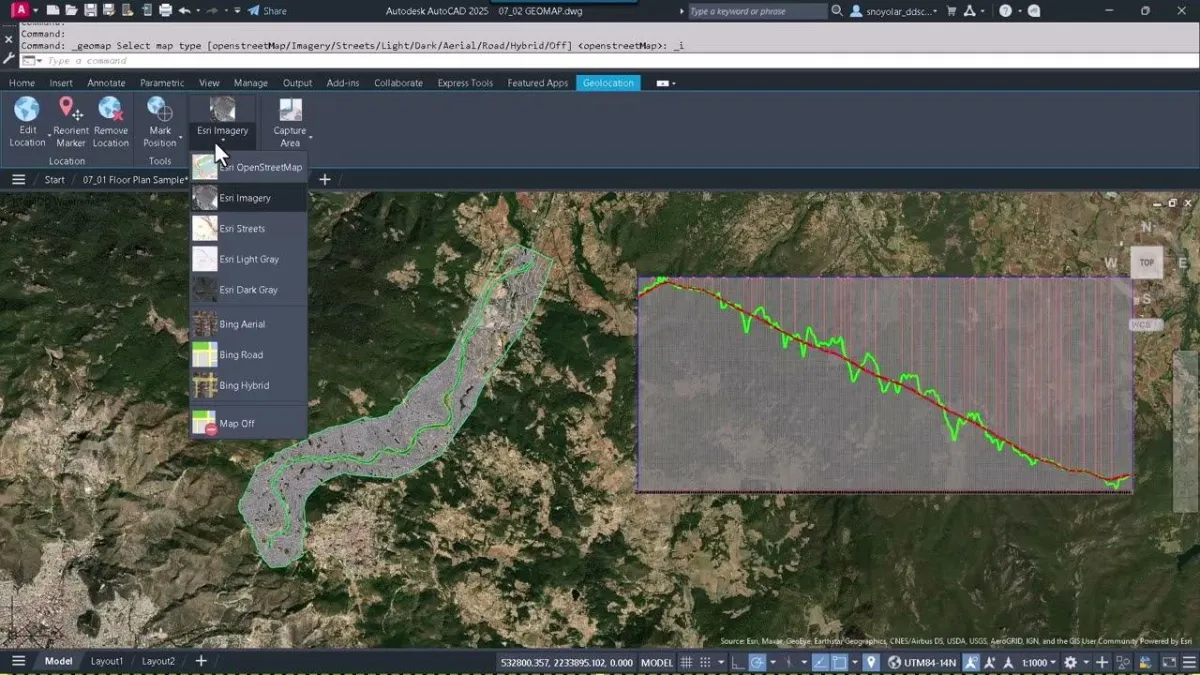The image size is (1200, 675).
Task: Expand the Edit Location dropdown arrow
Action: point(49,136)
